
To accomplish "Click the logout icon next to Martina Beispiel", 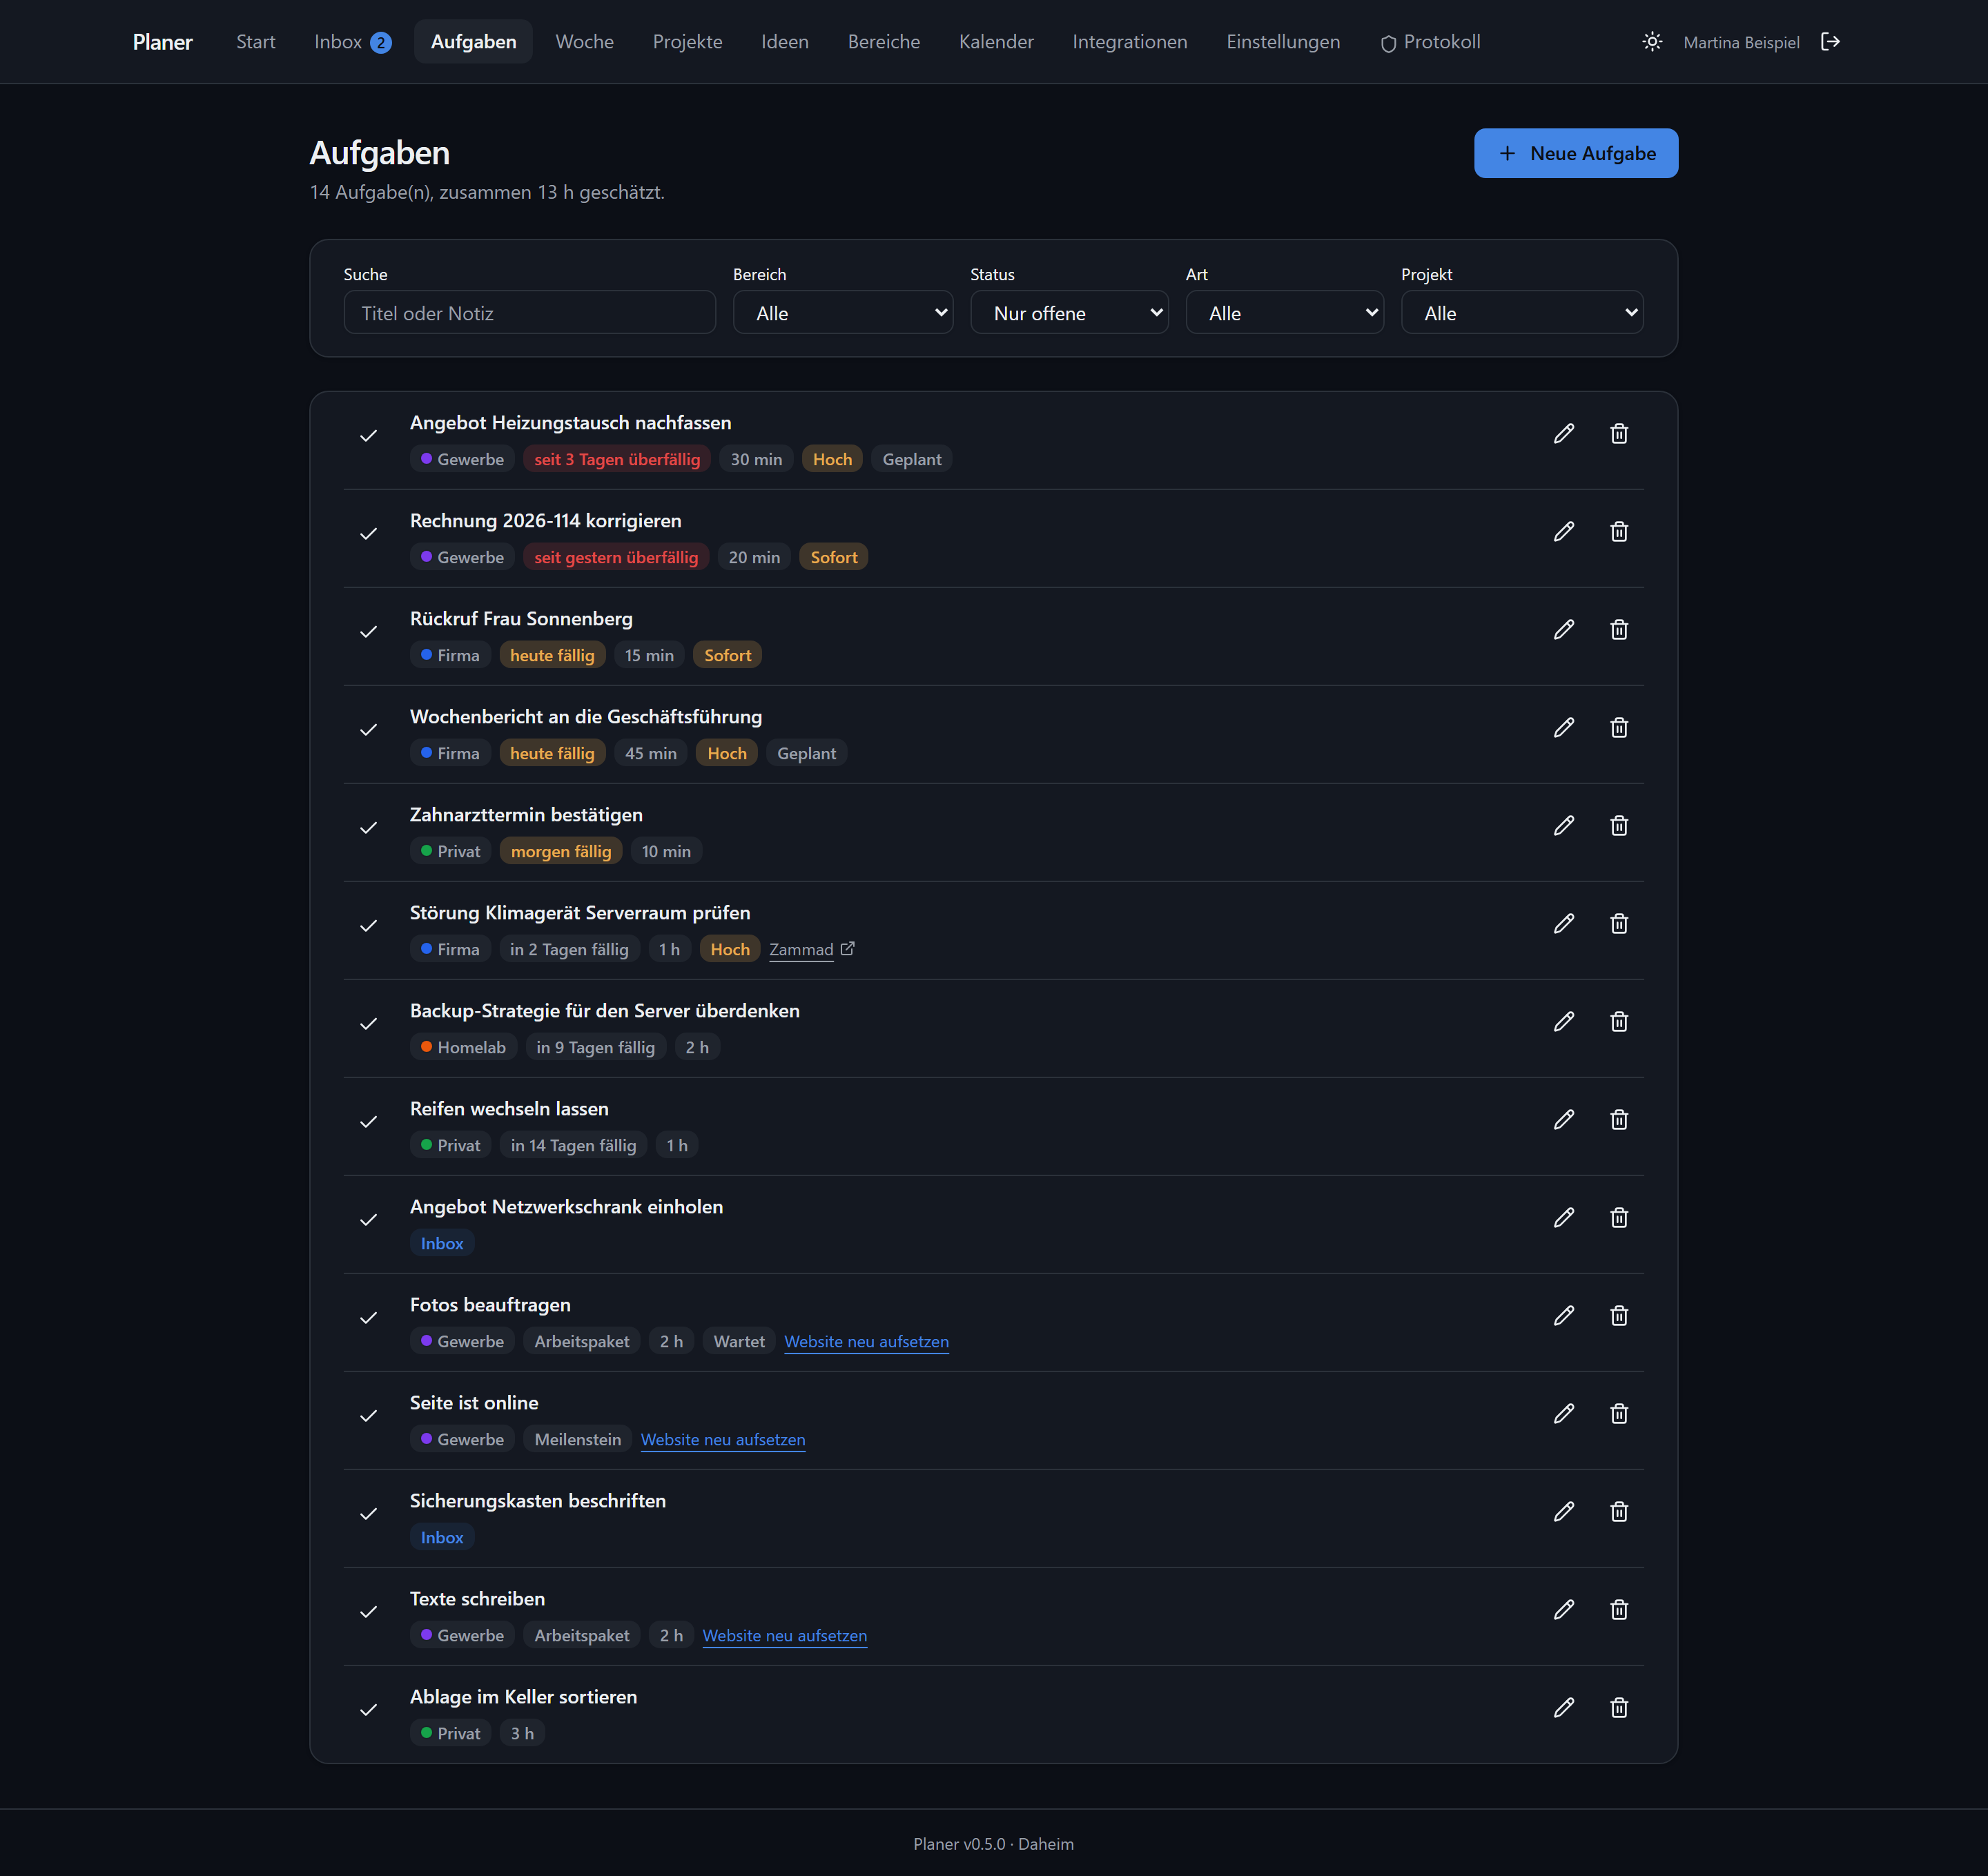I will pyautogui.click(x=1830, y=42).
